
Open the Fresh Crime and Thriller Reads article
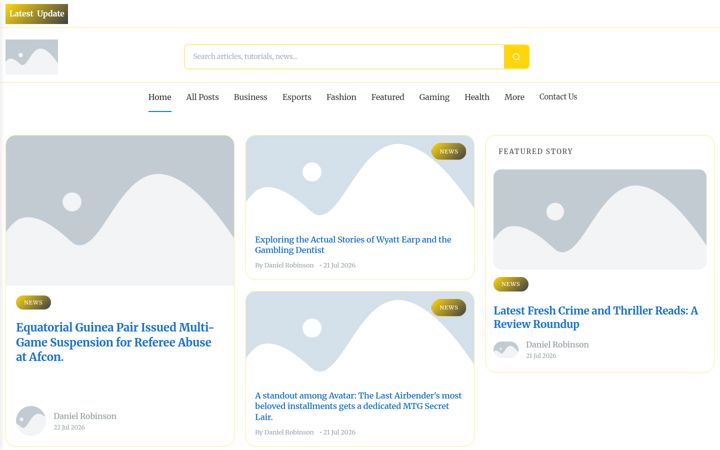click(x=596, y=317)
